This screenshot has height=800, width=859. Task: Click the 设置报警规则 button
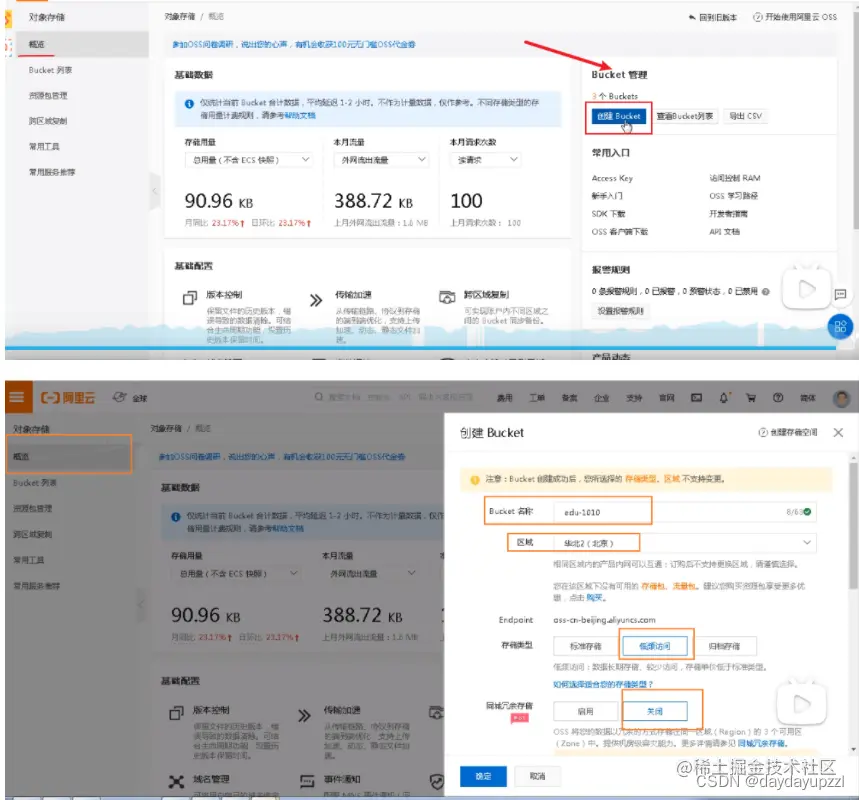[x=620, y=311]
